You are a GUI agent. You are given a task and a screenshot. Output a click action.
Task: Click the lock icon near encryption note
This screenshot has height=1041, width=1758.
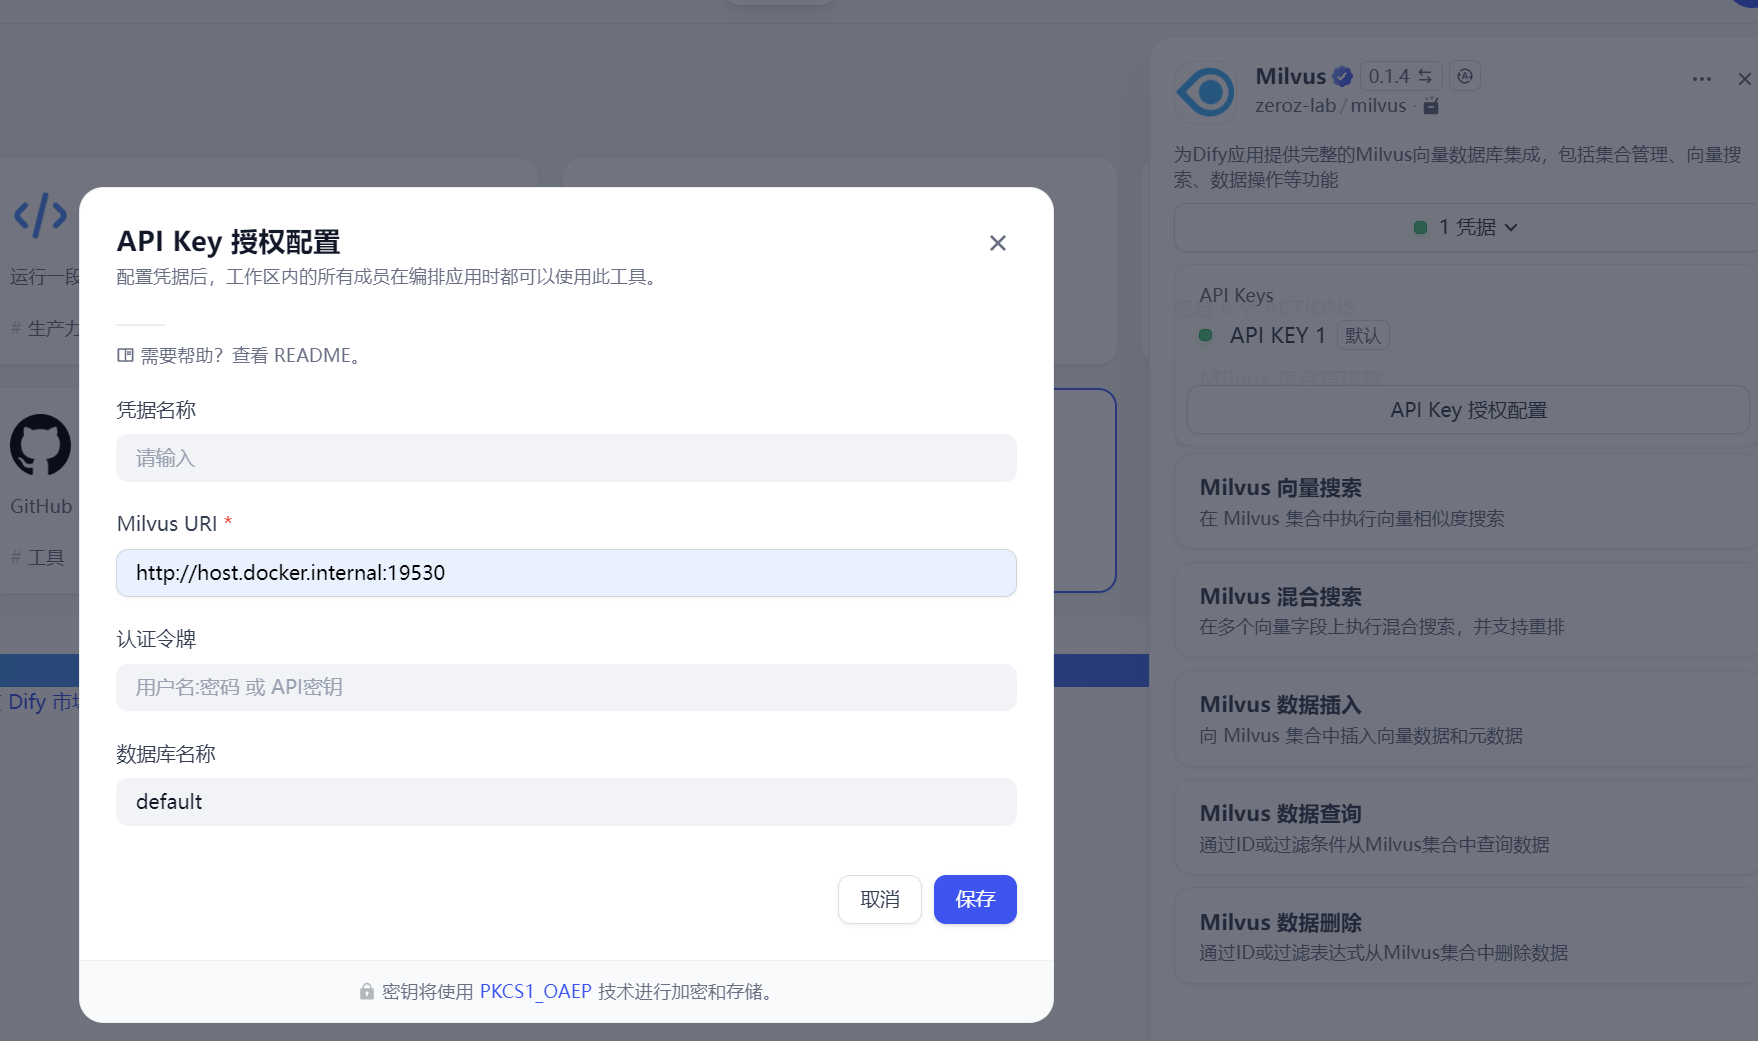367,991
